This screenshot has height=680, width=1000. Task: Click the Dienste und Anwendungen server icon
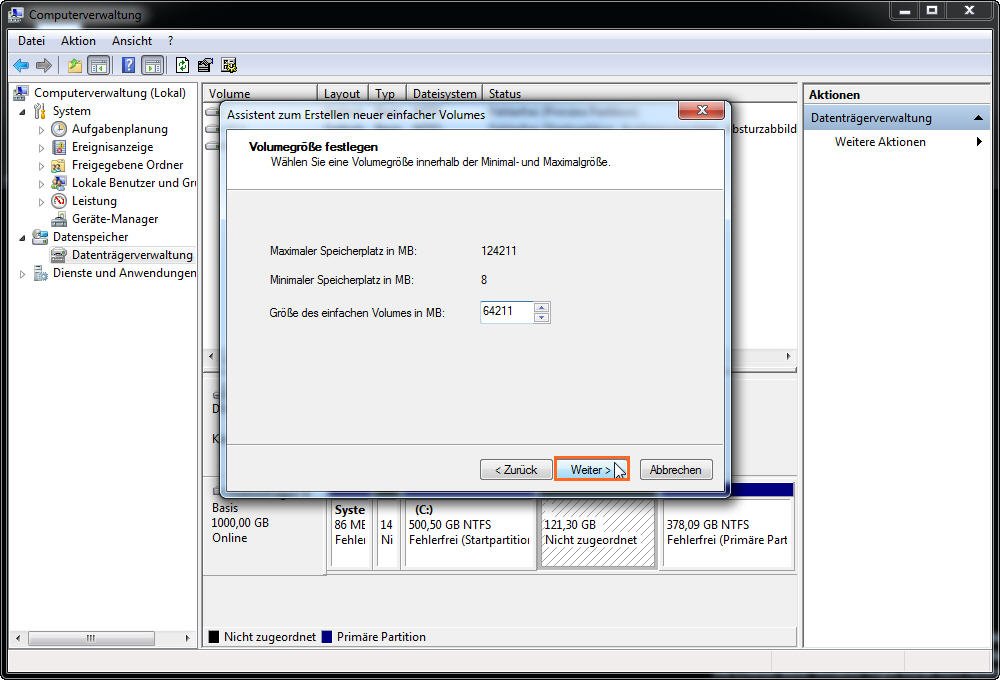40,273
